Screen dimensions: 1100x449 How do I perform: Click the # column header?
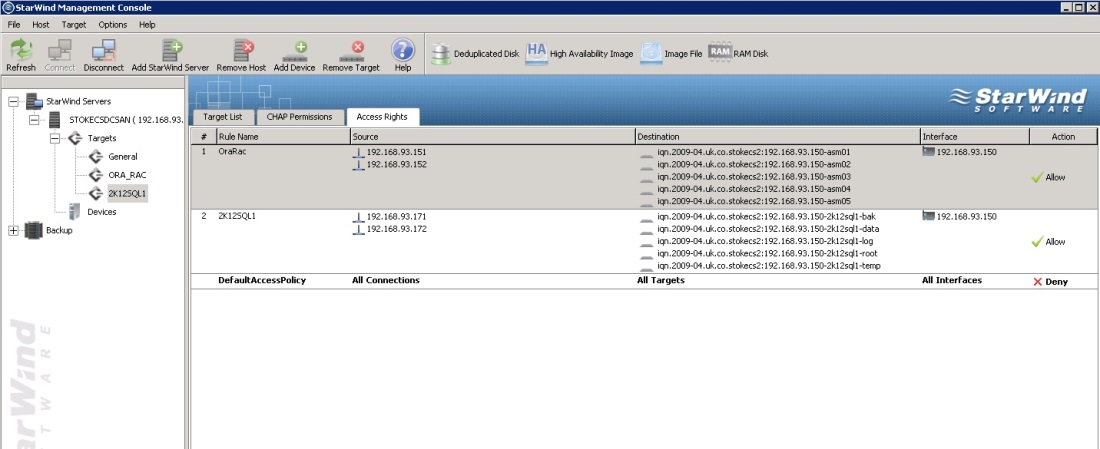tap(203, 137)
